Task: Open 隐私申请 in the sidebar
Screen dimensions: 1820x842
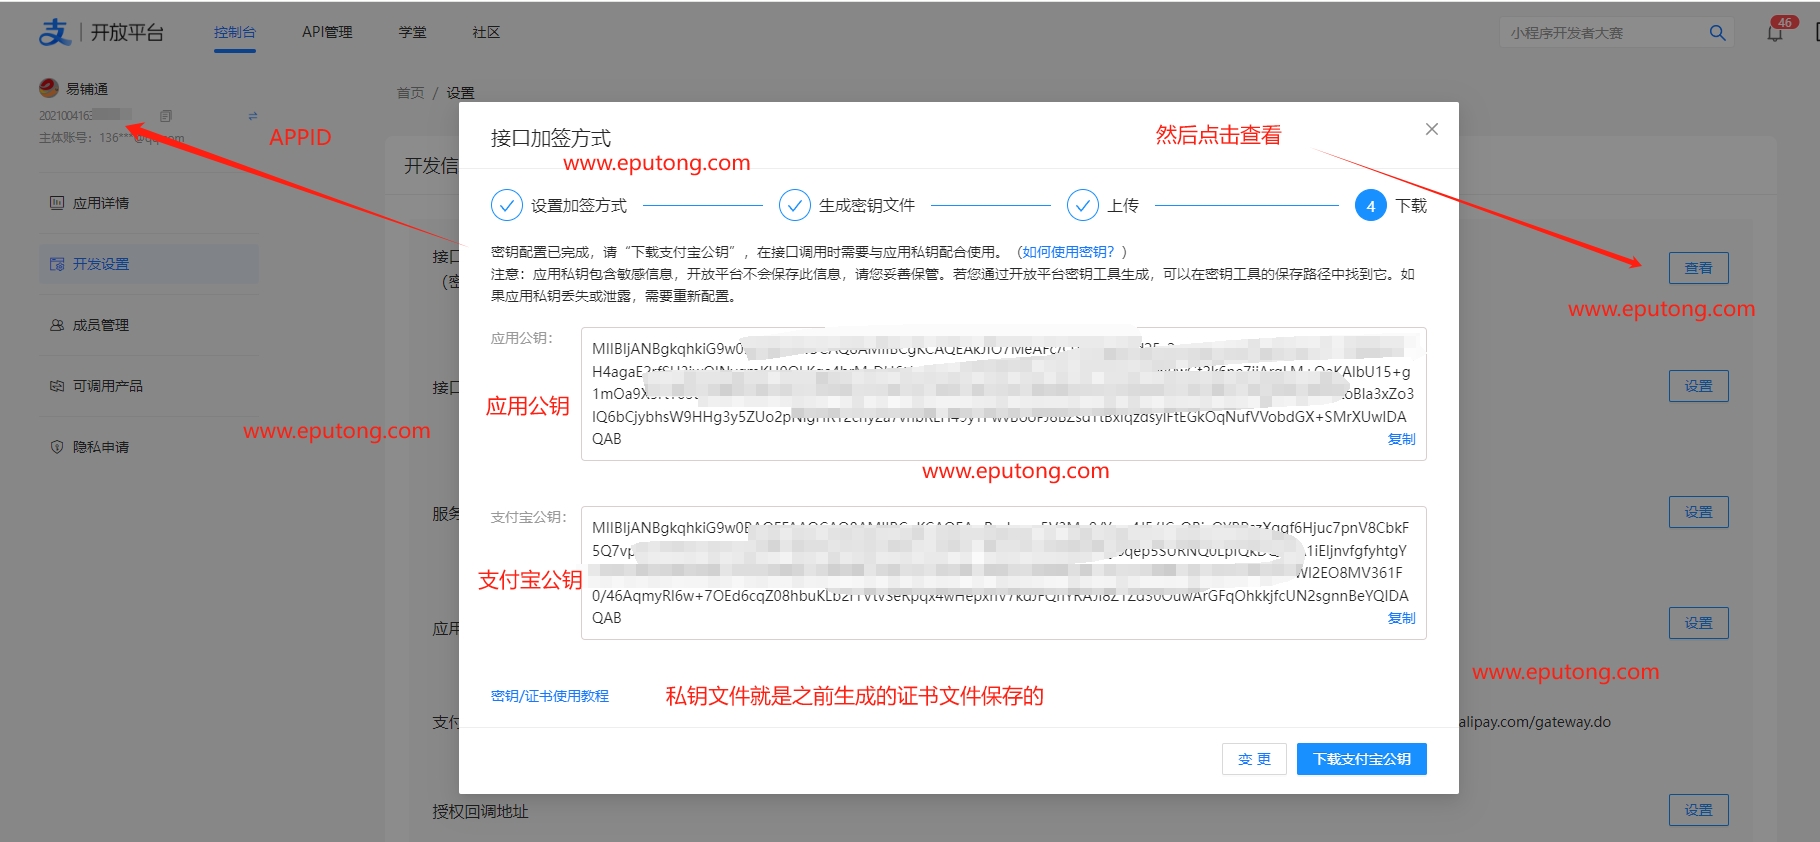Action: tap(149, 447)
